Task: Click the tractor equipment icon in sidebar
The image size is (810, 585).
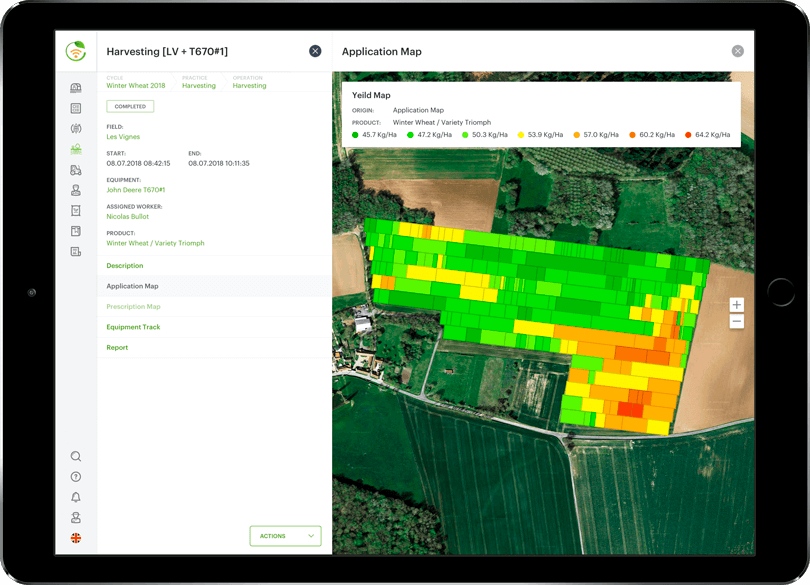Action: 76,170
